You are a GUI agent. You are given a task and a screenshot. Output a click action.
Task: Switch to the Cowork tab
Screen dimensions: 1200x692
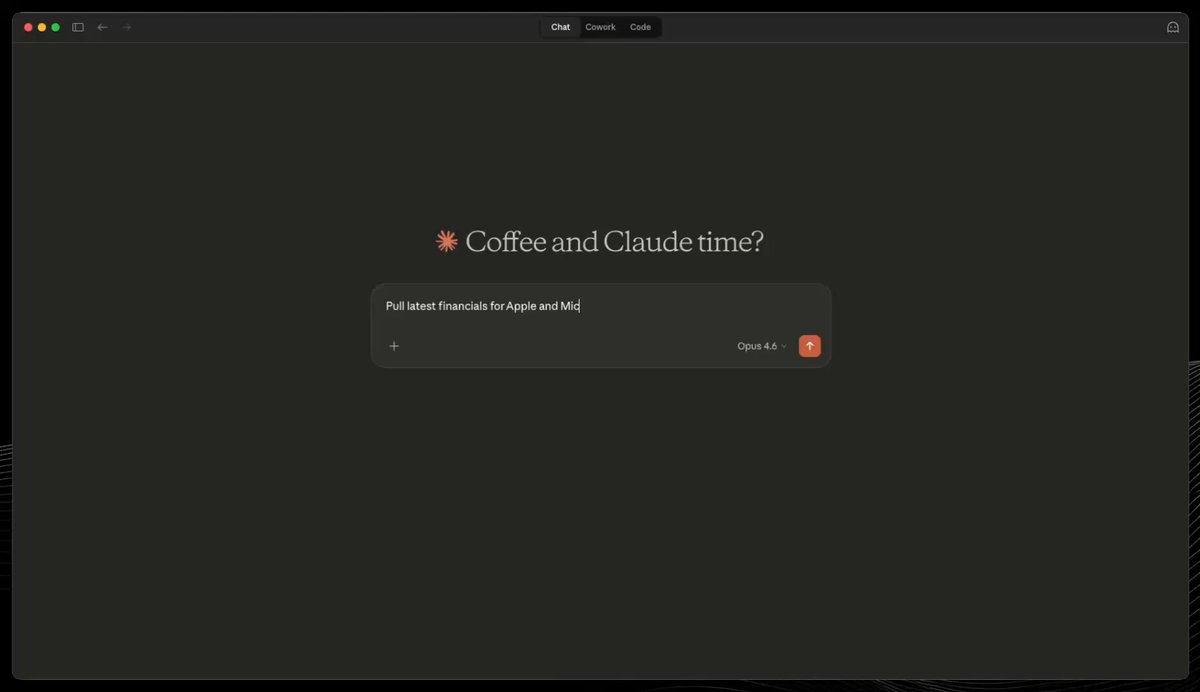(x=600, y=27)
